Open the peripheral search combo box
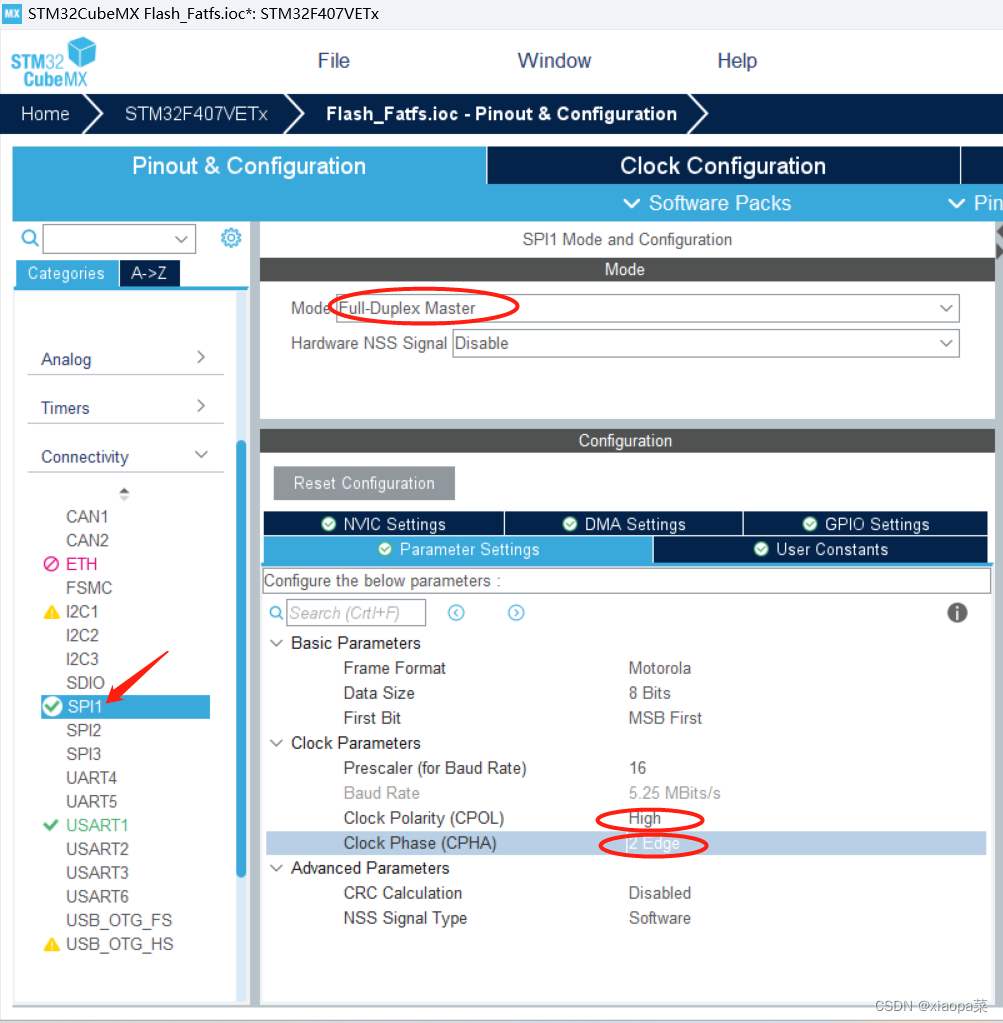Viewport: 1003px width, 1023px height. click(x=119, y=239)
